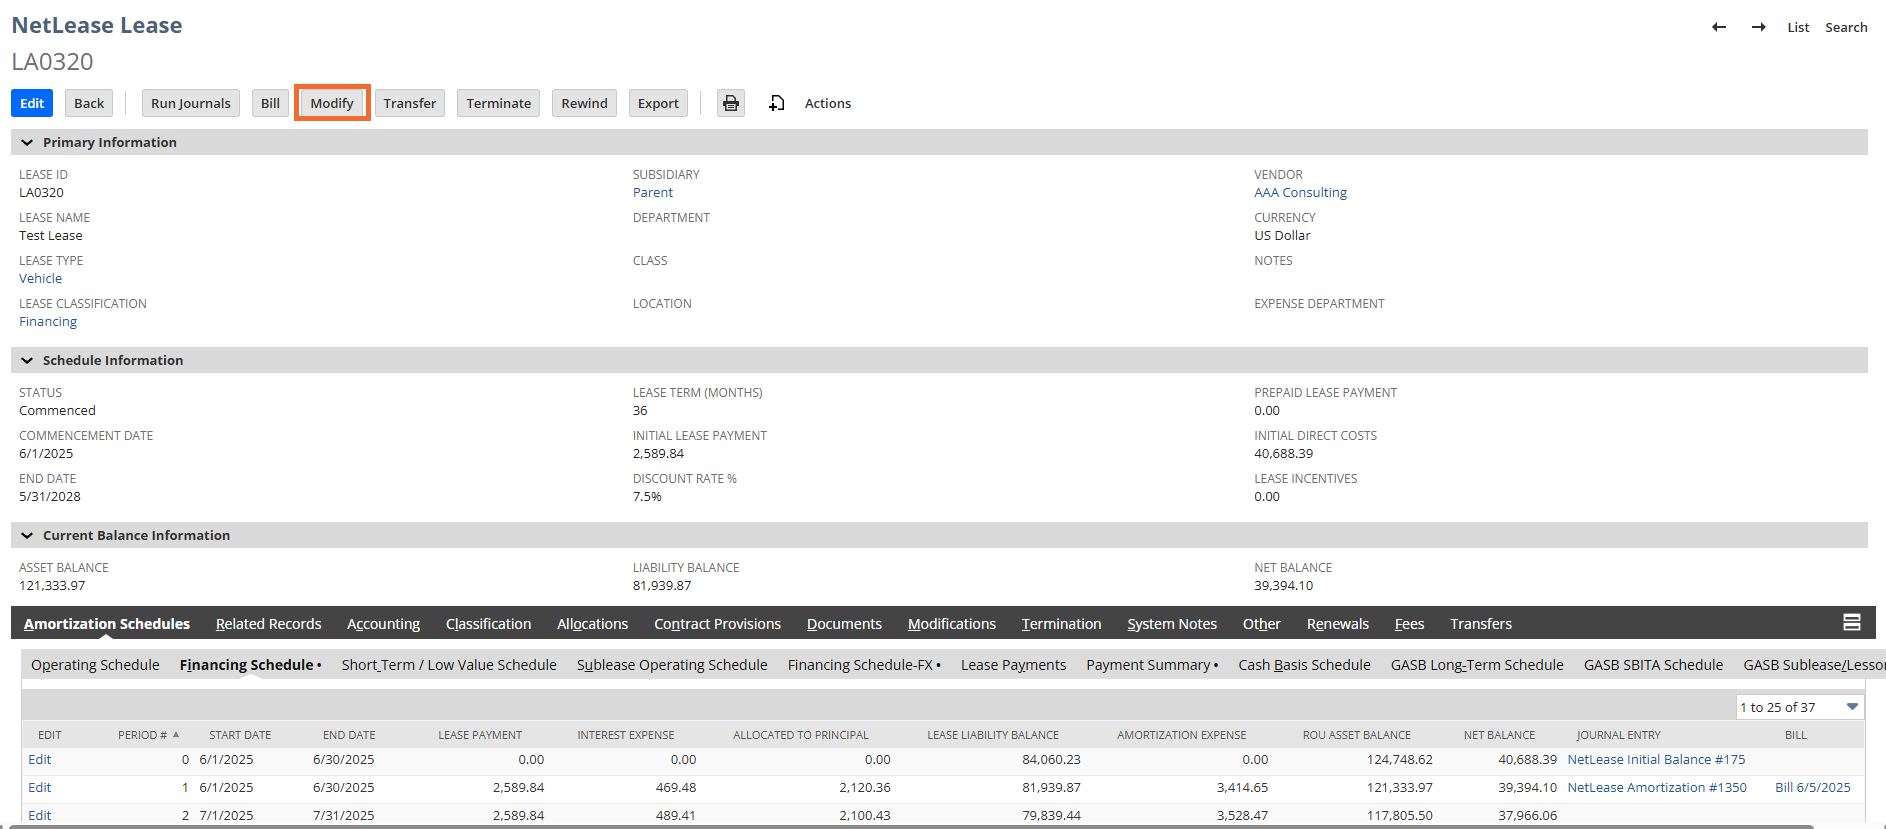Image resolution: width=1886 pixels, height=829 pixels.
Task: Edit the period 0 schedule row
Action: [x=39, y=759]
